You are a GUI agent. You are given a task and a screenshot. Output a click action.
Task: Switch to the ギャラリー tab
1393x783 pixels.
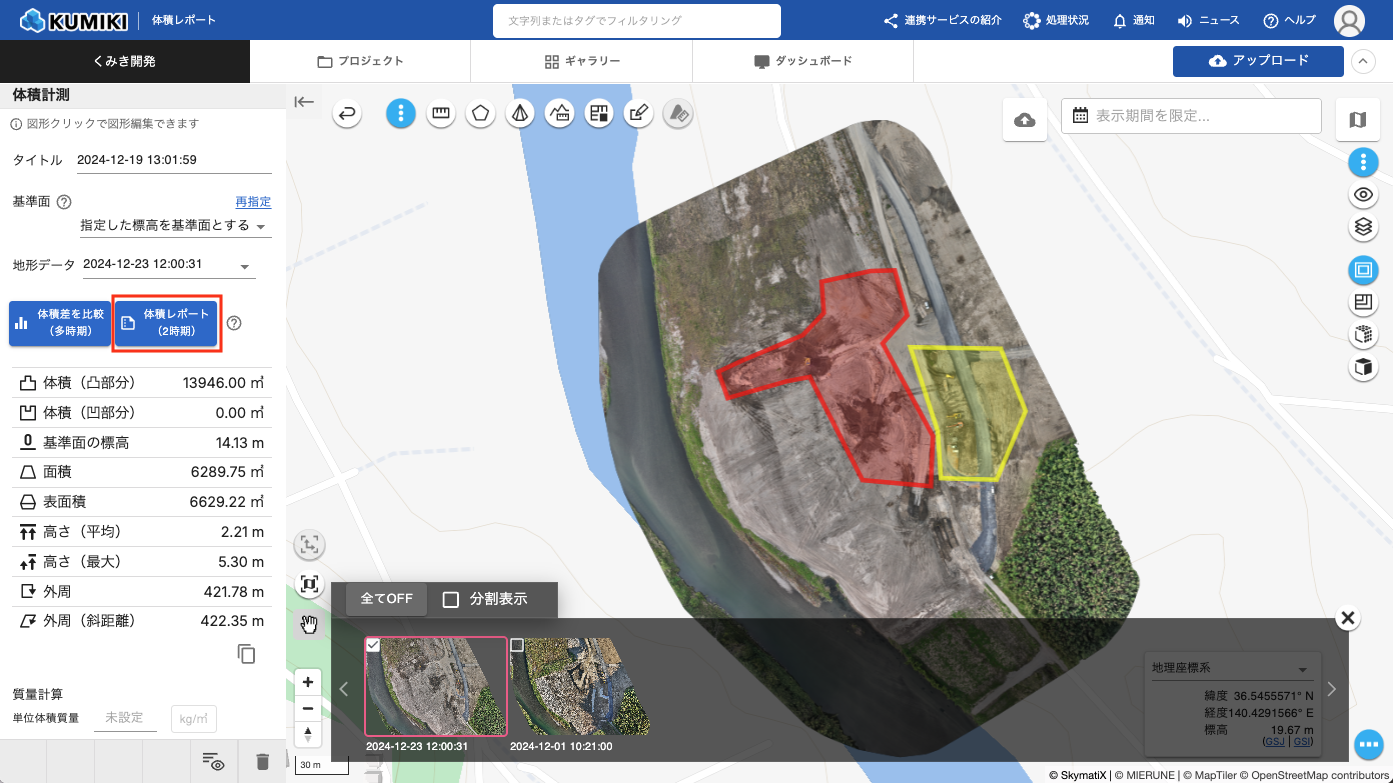[x=581, y=61]
